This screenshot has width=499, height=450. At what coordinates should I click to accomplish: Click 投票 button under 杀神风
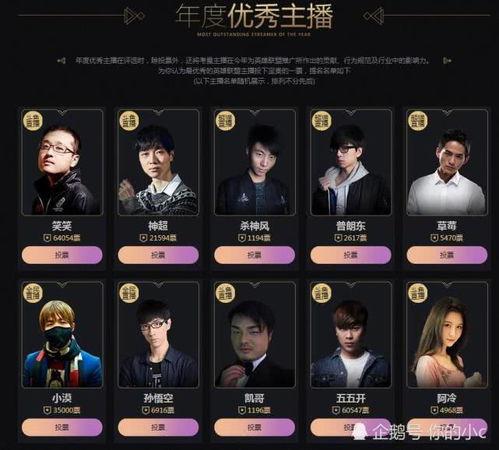[x=254, y=255]
